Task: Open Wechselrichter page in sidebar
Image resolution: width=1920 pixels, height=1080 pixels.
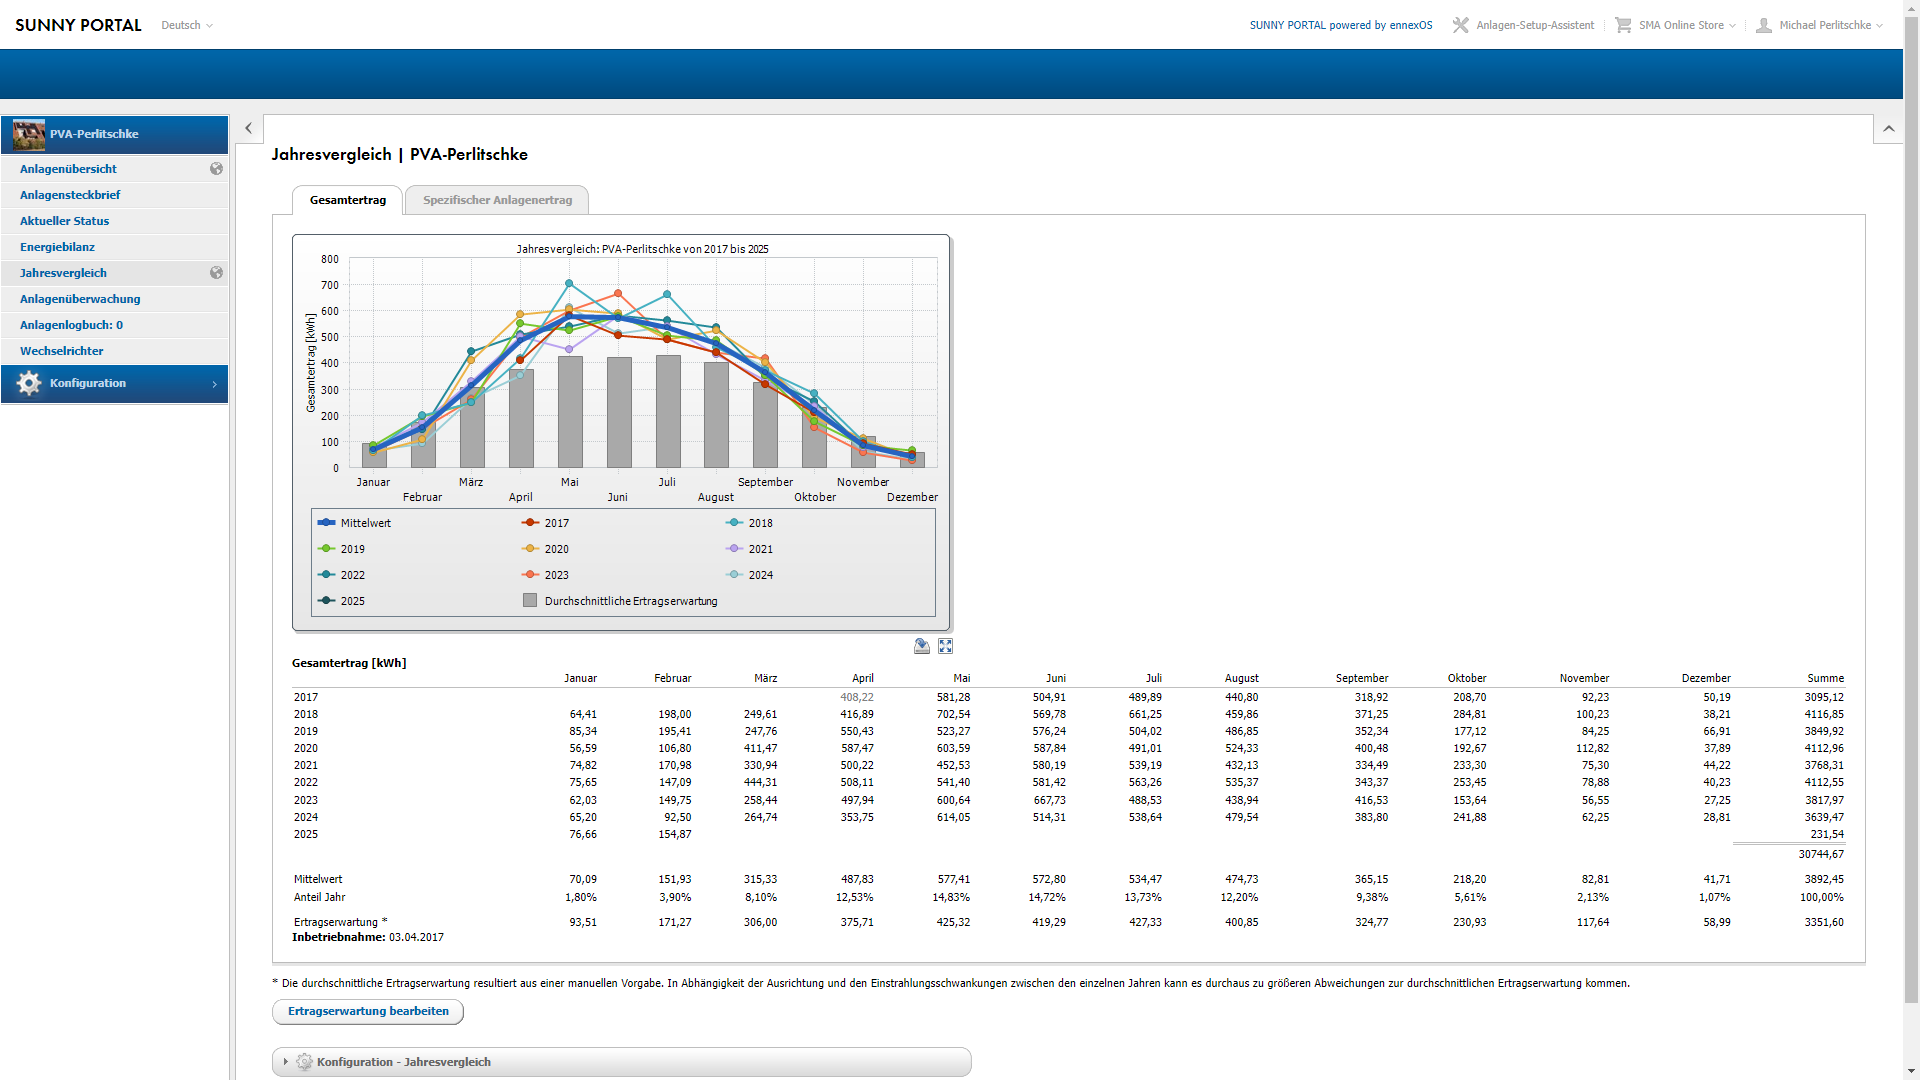Action: [x=62, y=351]
